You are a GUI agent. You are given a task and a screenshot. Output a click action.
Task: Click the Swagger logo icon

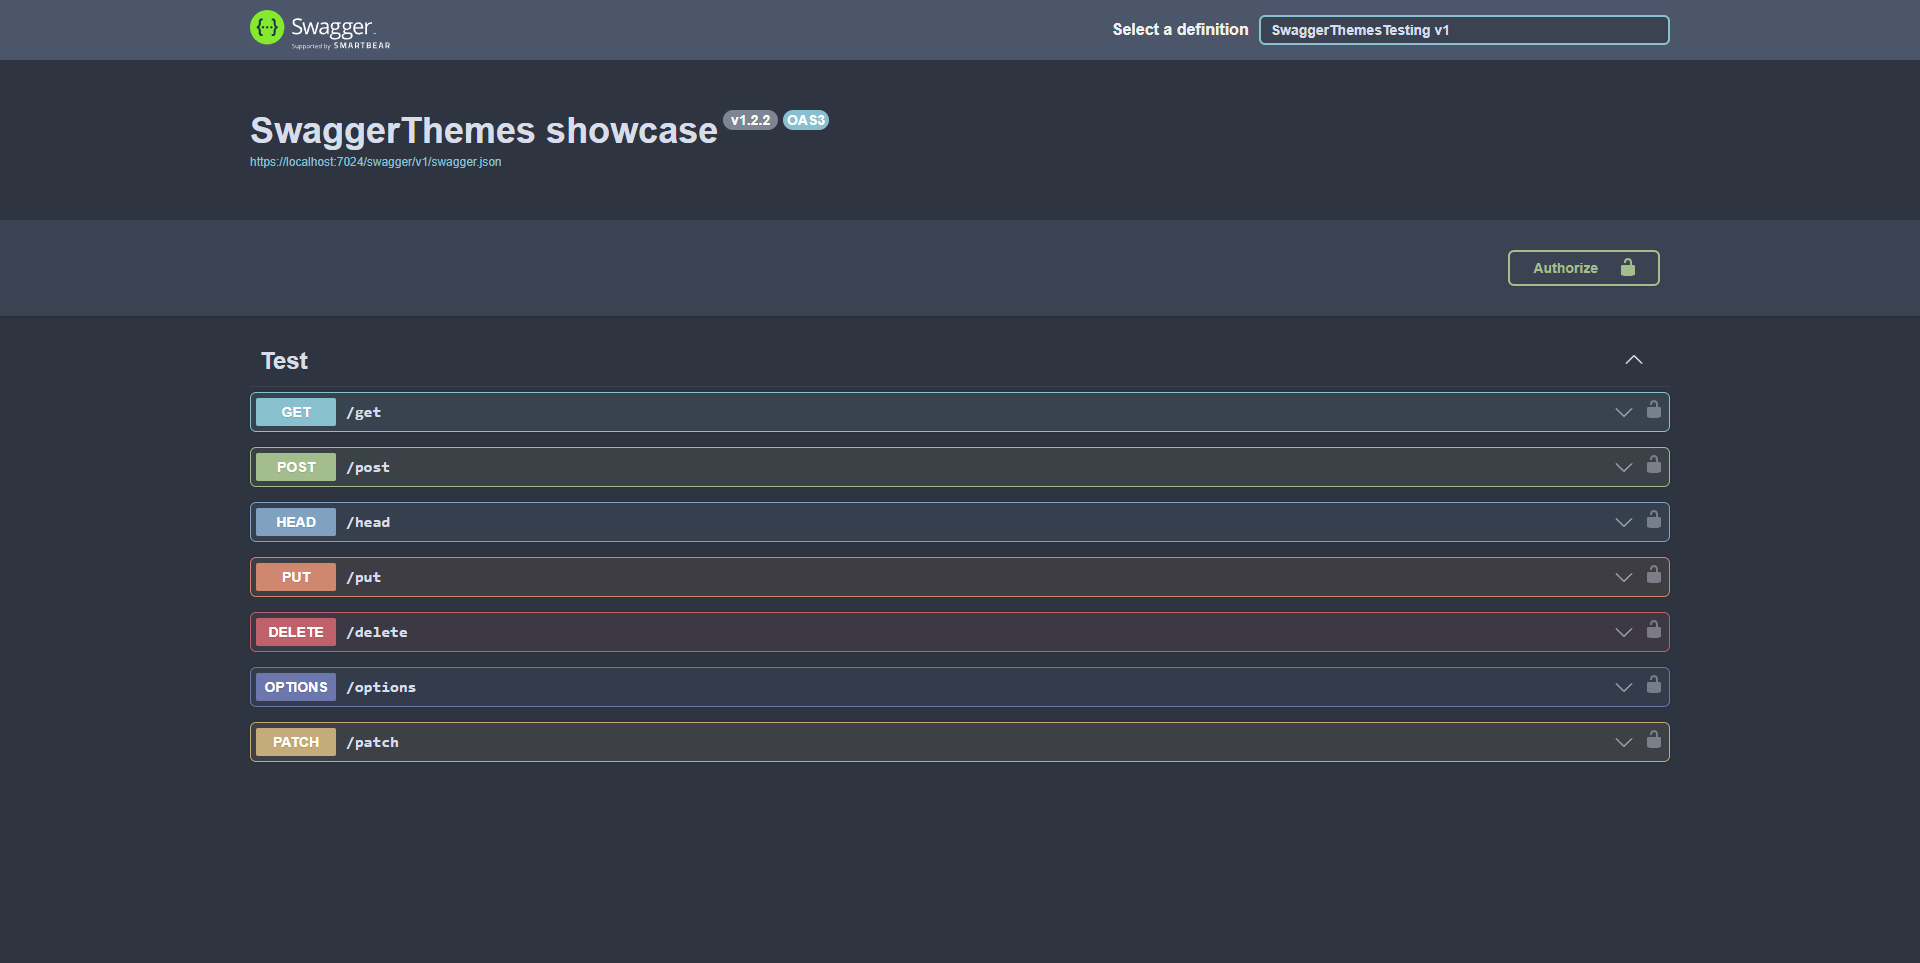tap(267, 28)
